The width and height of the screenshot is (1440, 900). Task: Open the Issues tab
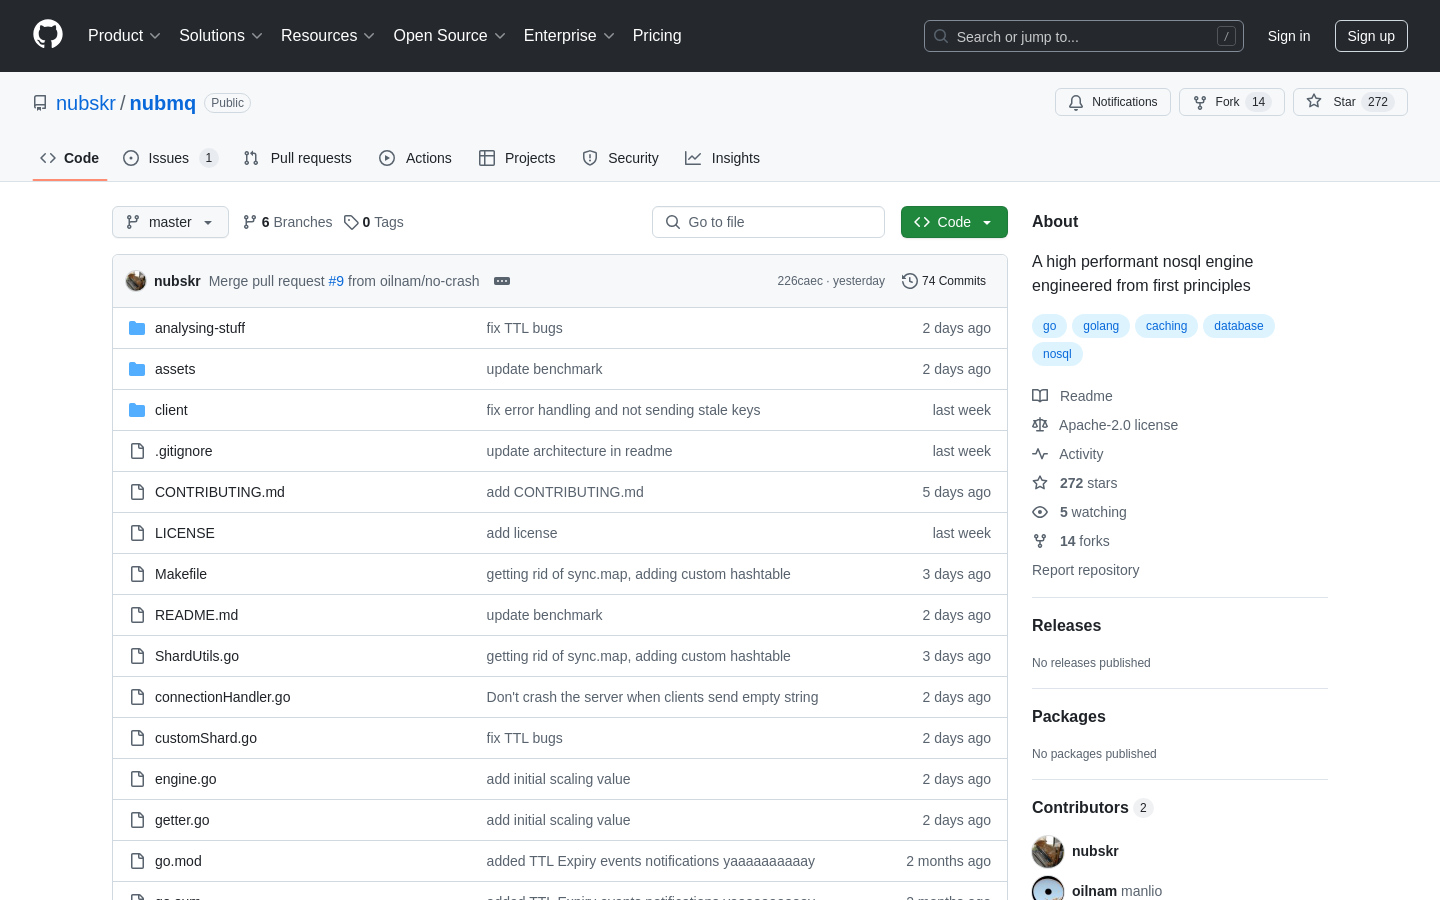tap(170, 158)
